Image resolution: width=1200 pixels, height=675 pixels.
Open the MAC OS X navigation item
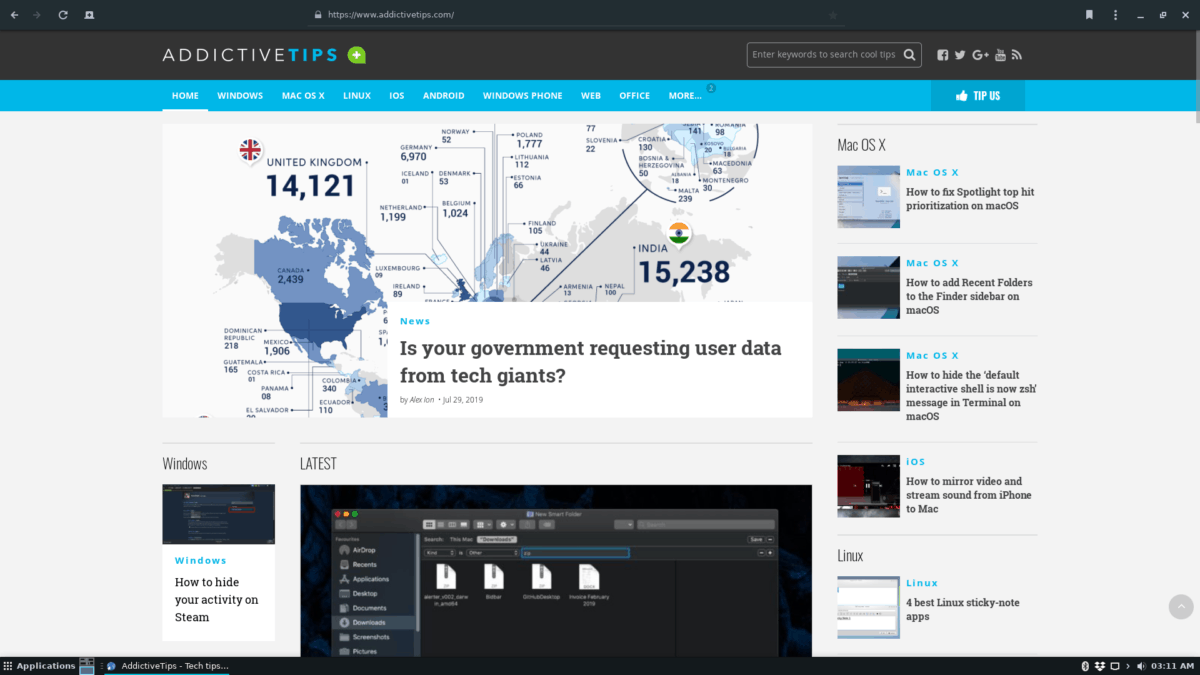click(303, 96)
